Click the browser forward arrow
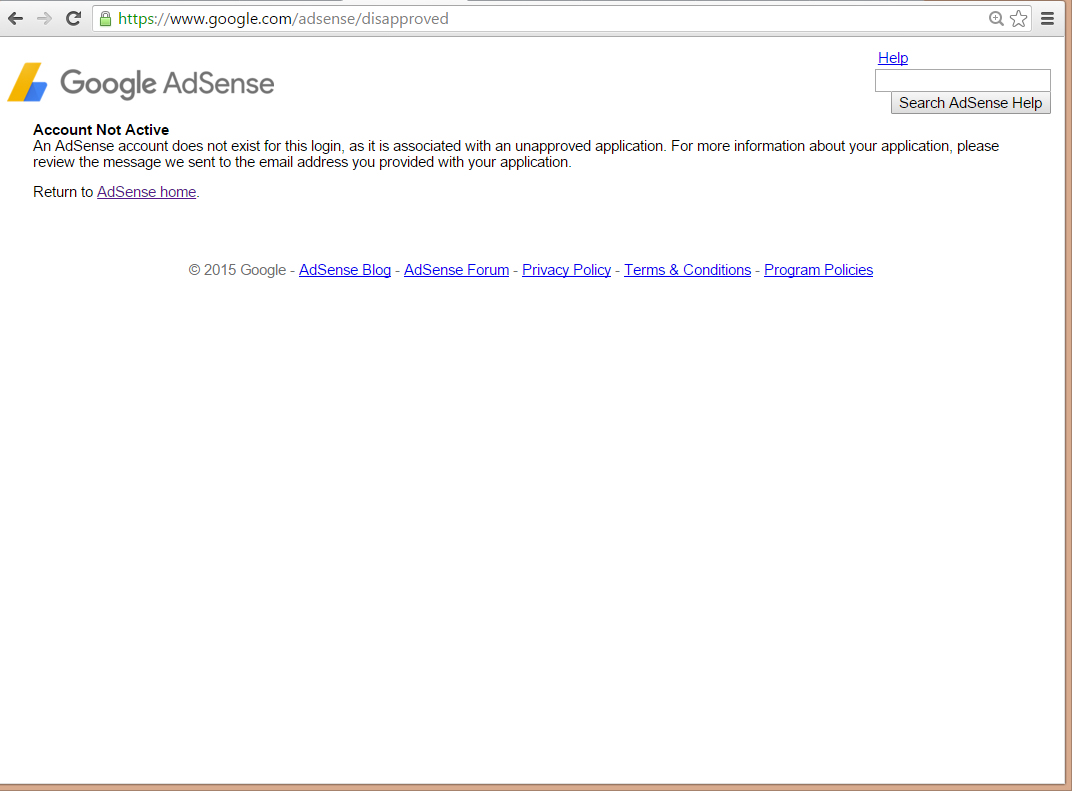The image size is (1072, 791). [44, 18]
